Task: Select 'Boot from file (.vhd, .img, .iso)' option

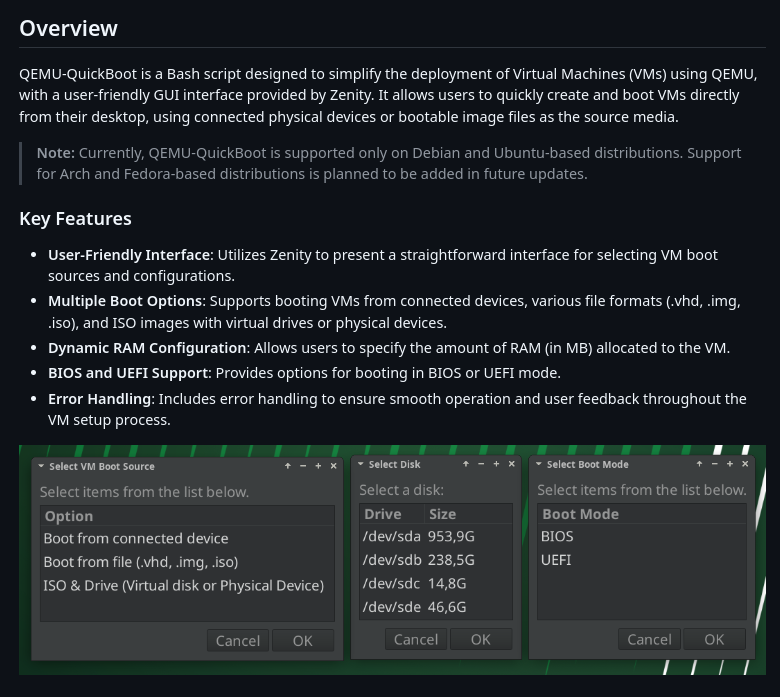Action: click(x=187, y=562)
